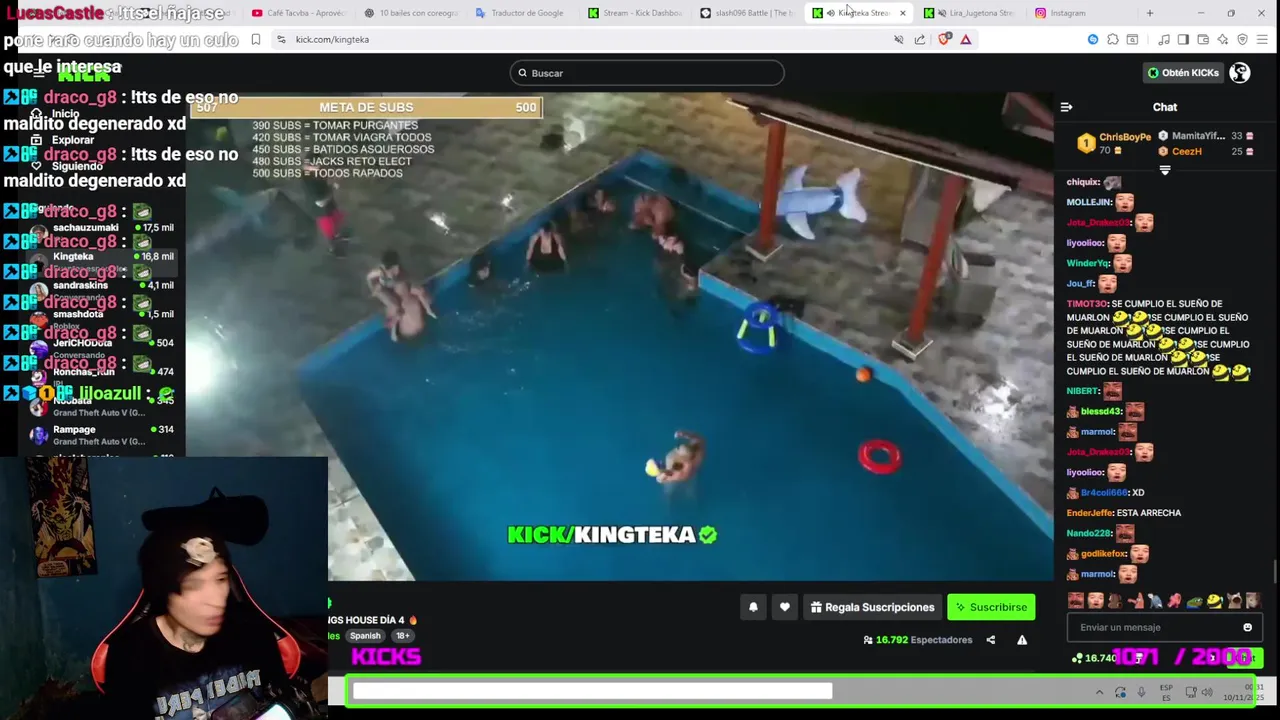Click the share page icon in address bar
The height and width of the screenshot is (720, 1280).
[920, 39]
